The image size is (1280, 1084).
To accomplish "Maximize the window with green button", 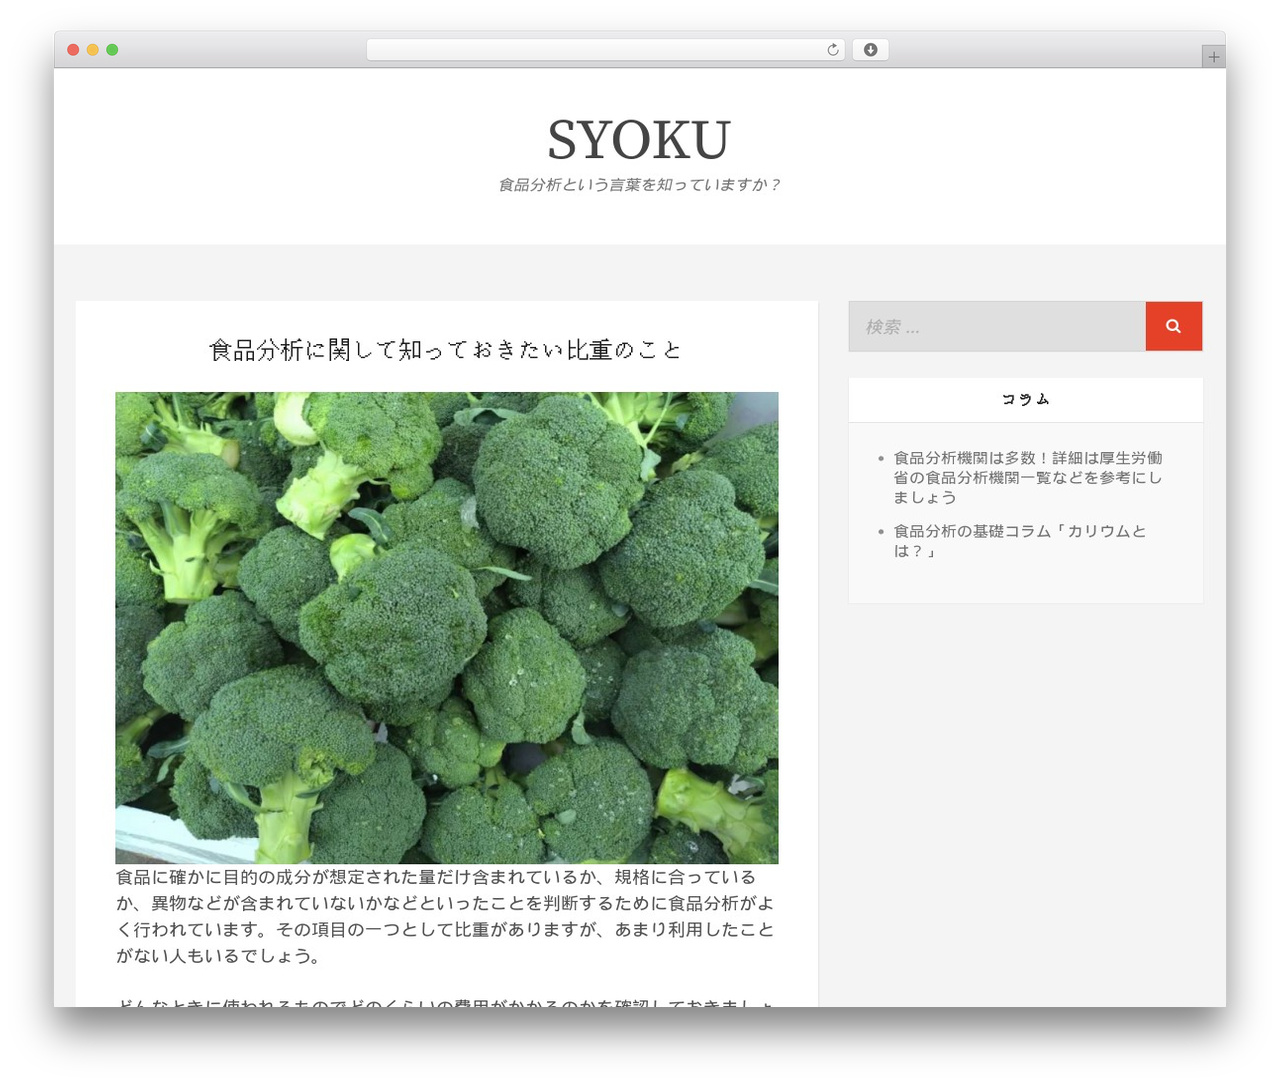I will coord(112,50).
